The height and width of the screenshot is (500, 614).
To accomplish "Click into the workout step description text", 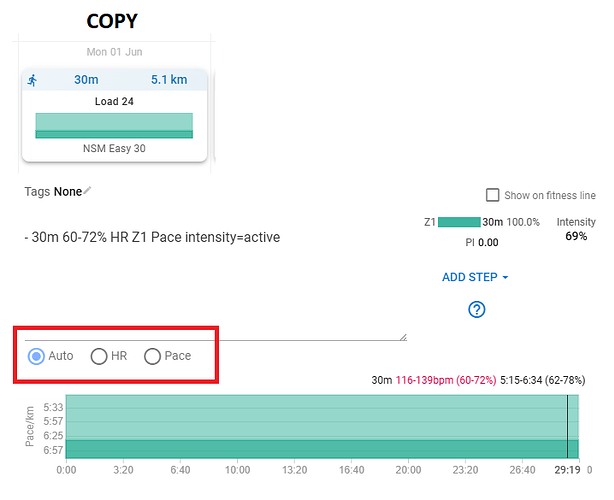I will point(152,237).
